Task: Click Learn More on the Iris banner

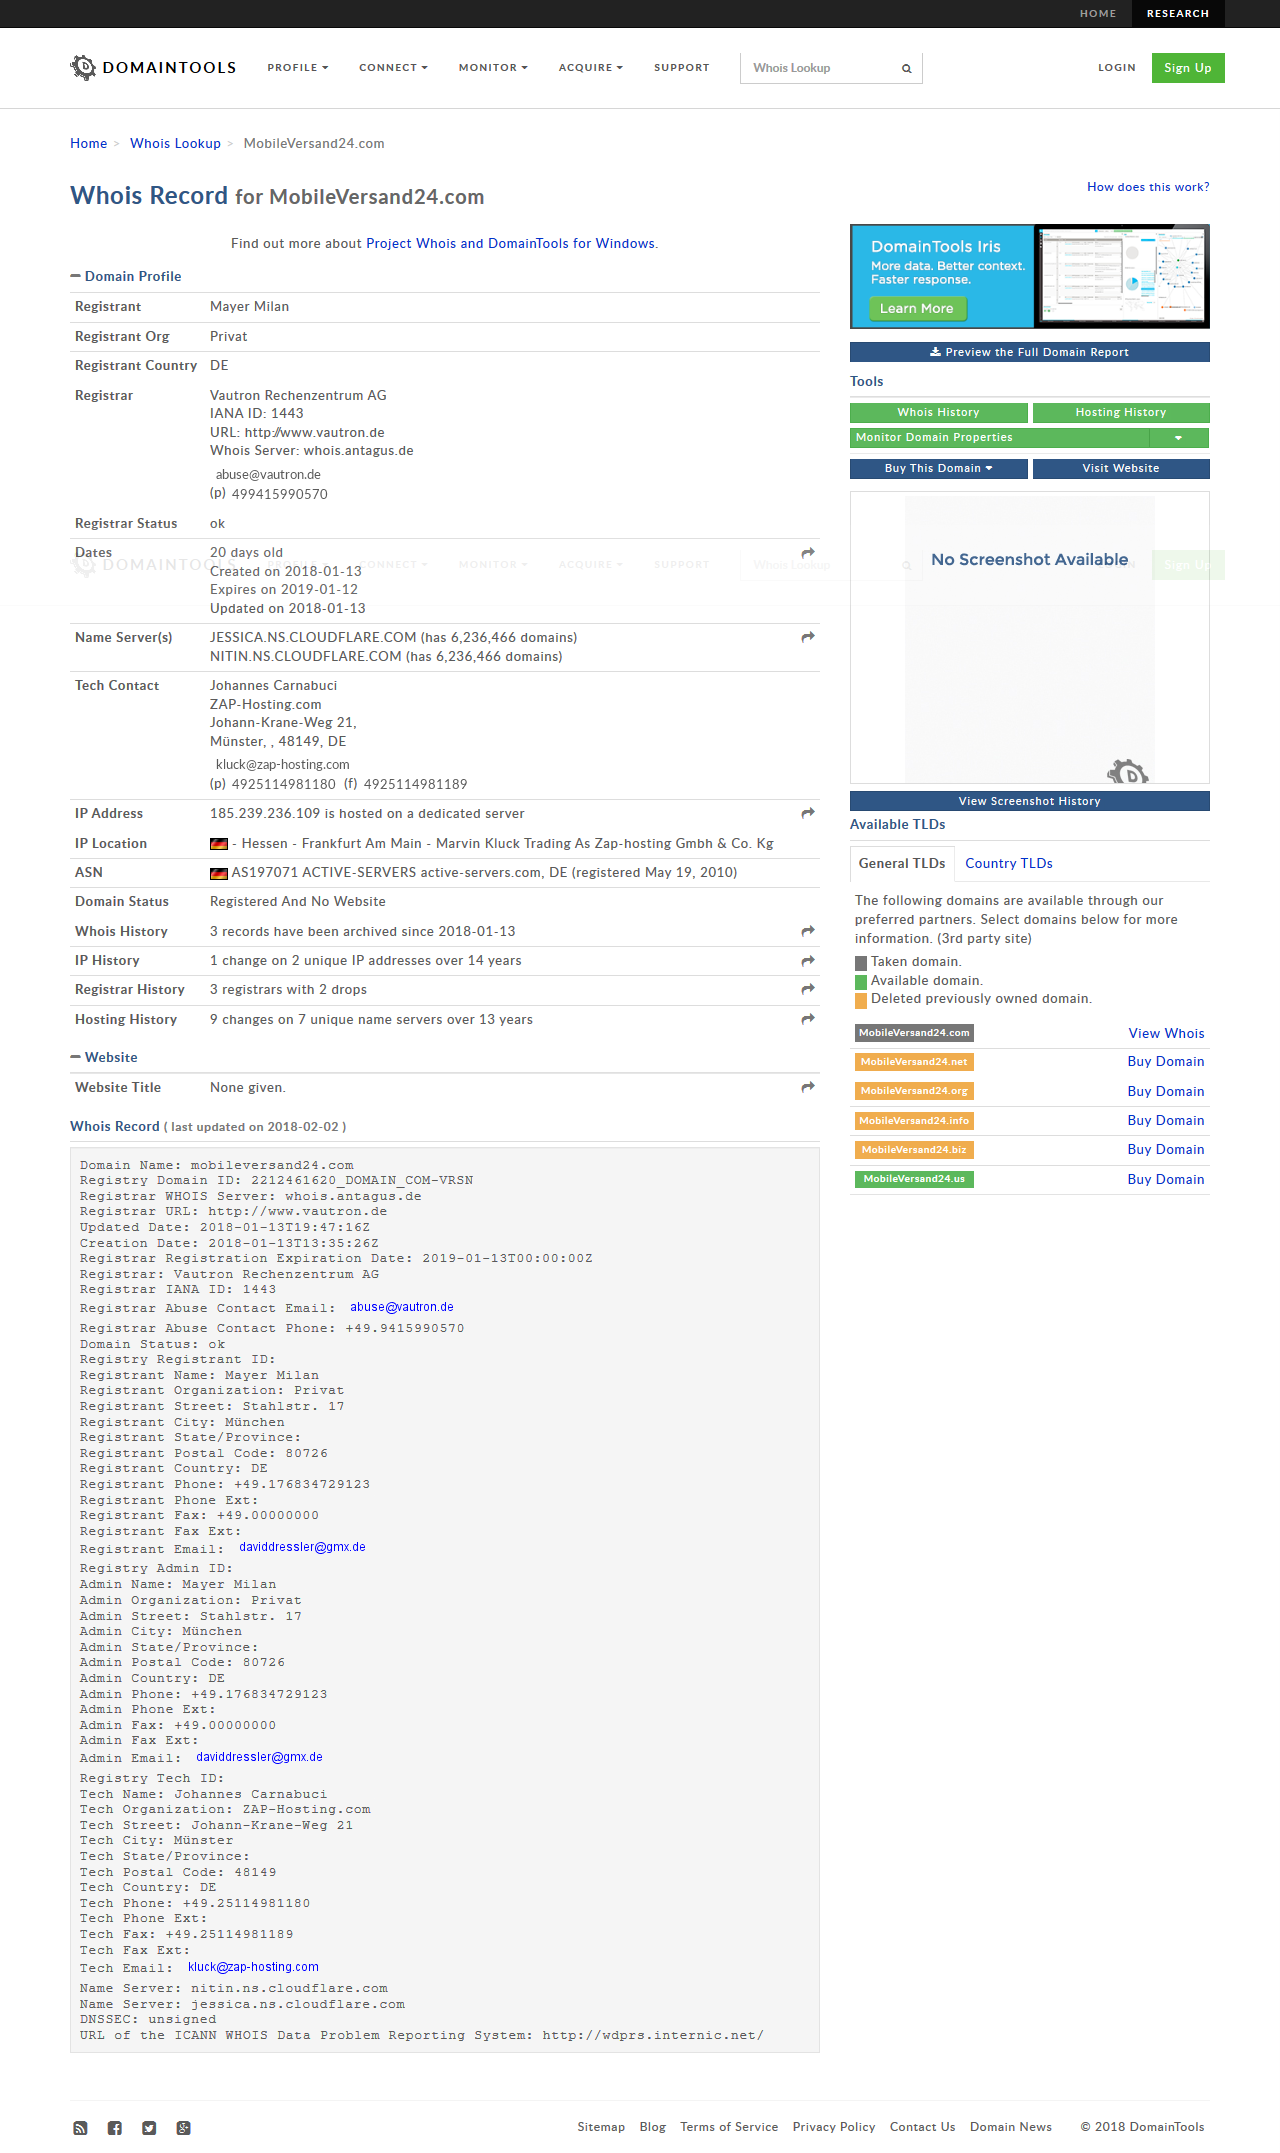Action: pyautogui.click(x=917, y=308)
